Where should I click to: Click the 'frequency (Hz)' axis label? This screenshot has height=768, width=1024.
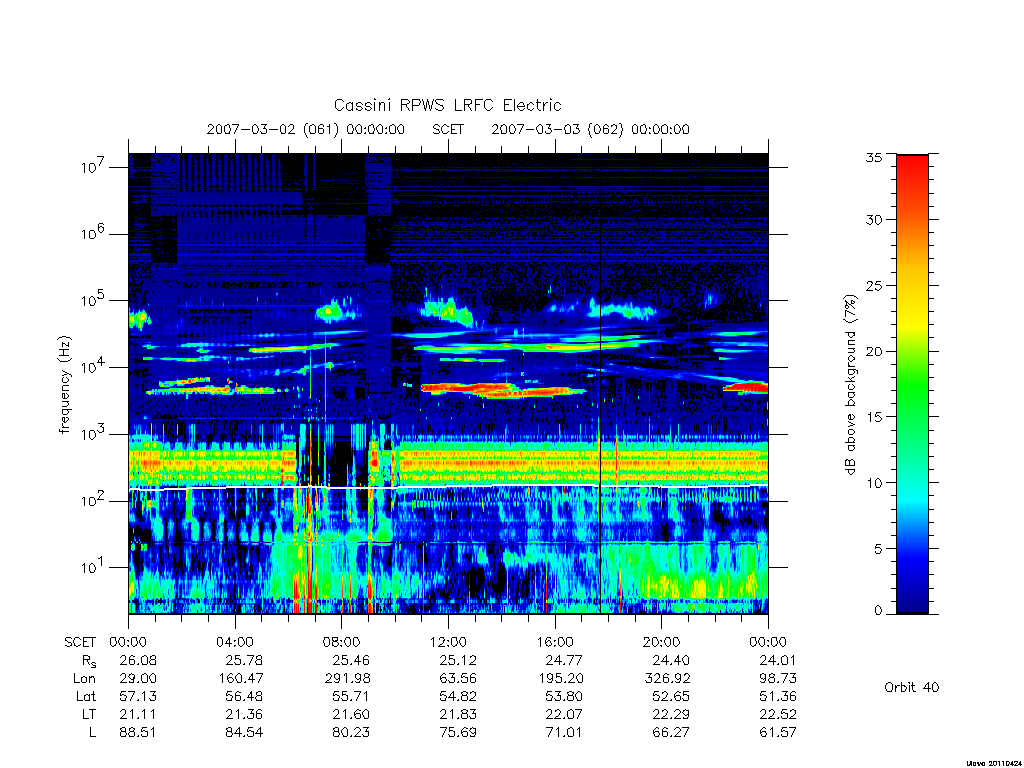(x=64, y=385)
